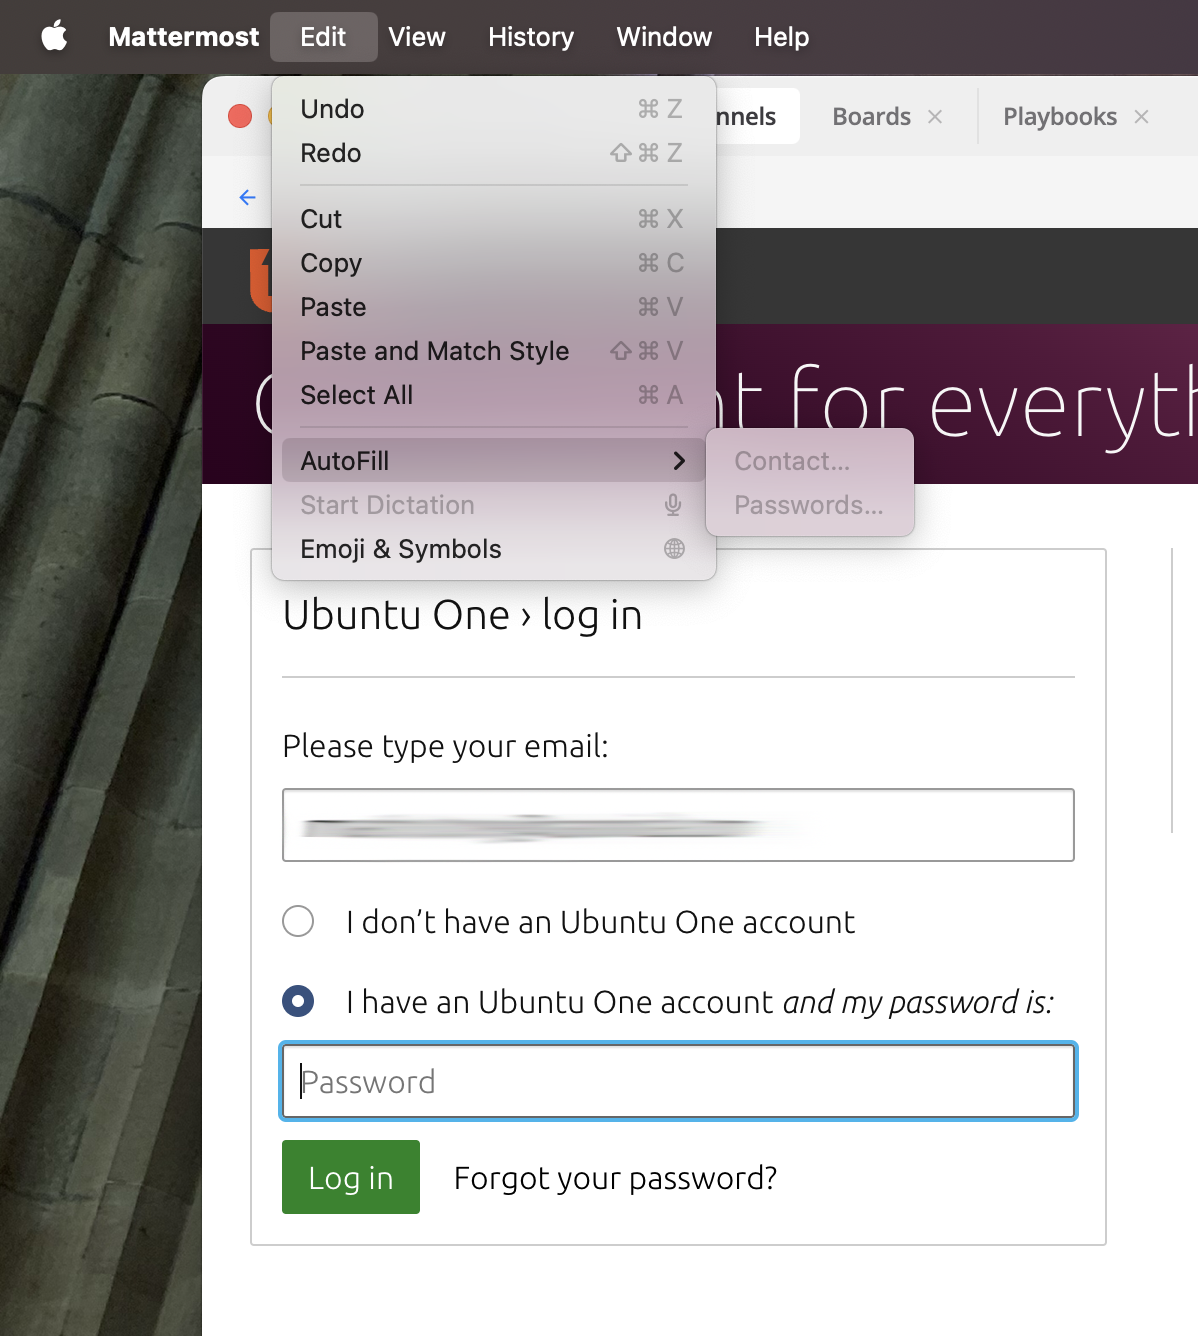The width and height of the screenshot is (1198, 1336).
Task: Close the Playbooks tab
Action: coord(1141,116)
